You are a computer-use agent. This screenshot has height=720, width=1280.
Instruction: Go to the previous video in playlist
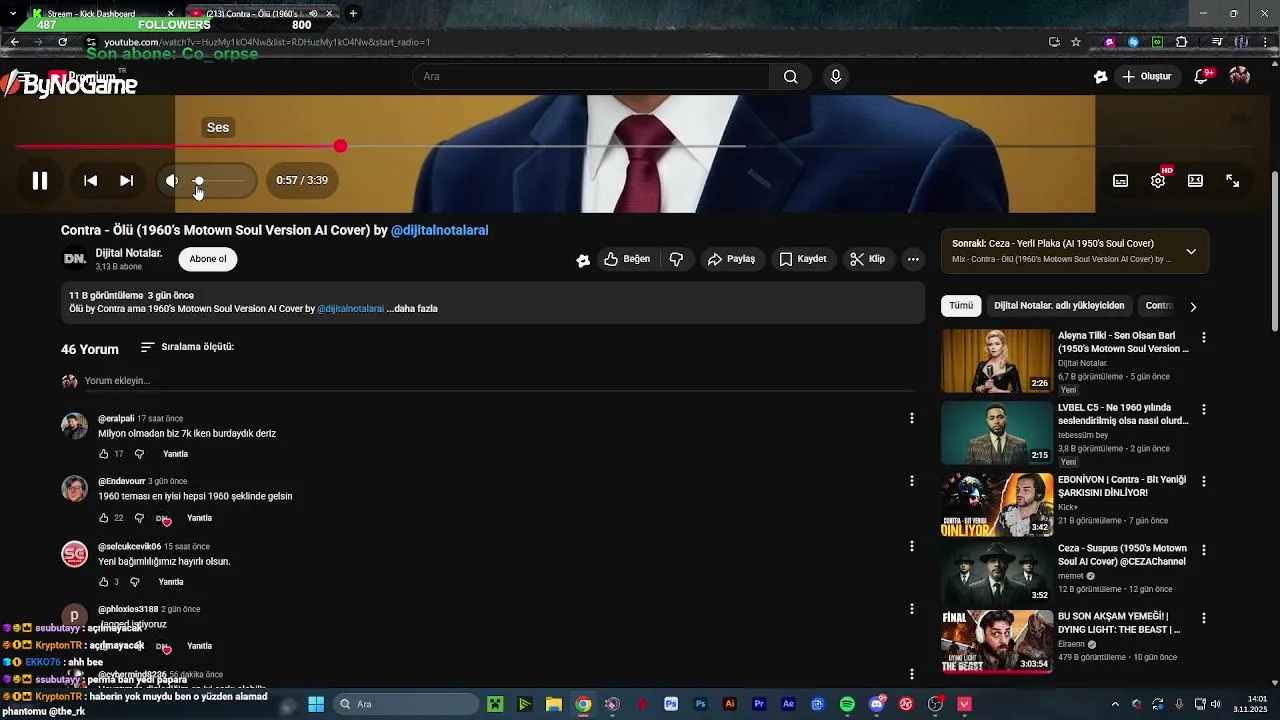coord(90,181)
